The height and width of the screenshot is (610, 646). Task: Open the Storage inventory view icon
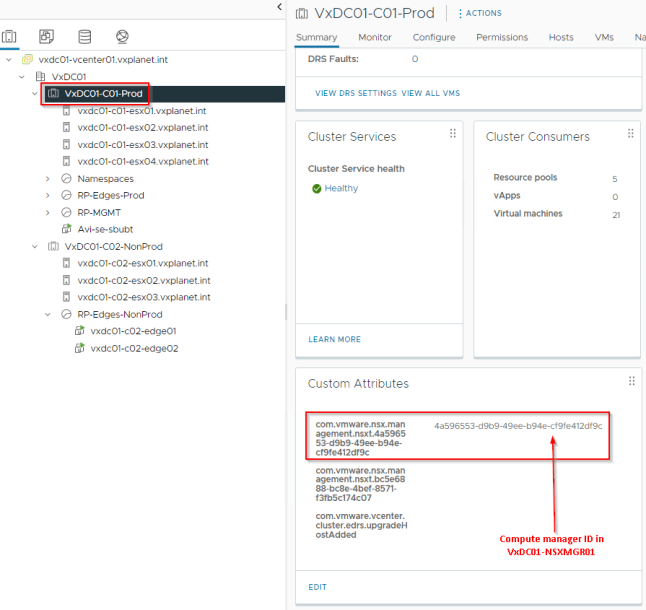click(x=84, y=37)
